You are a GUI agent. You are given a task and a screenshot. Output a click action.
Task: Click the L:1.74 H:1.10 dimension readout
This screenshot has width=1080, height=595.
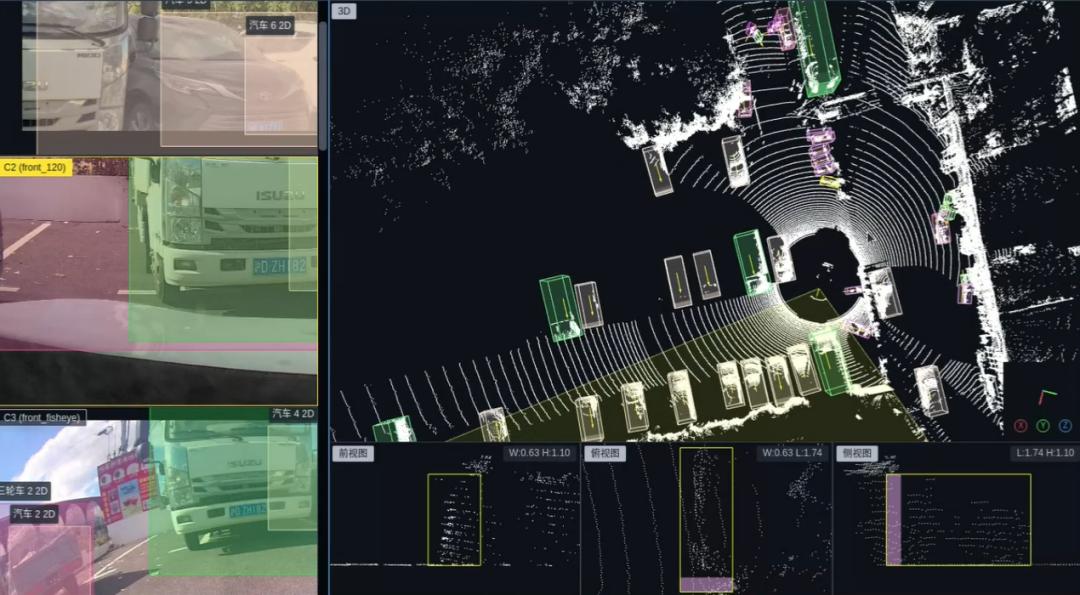(1042, 453)
